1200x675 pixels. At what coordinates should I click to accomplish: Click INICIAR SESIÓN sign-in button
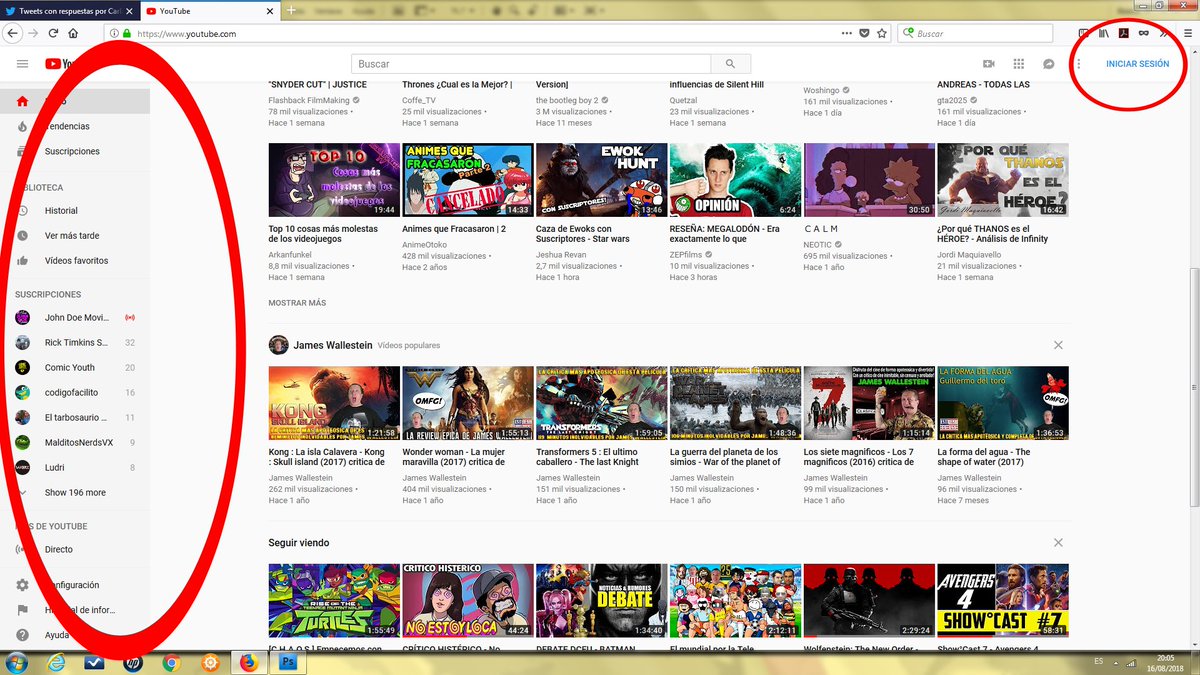point(1137,64)
